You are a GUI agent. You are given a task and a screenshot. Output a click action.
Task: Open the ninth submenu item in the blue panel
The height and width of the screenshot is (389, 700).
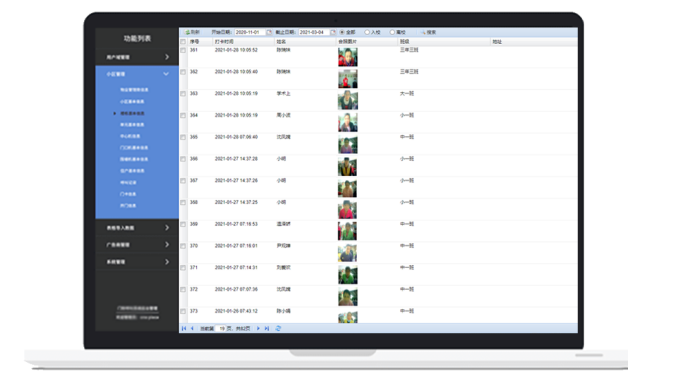point(128,183)
